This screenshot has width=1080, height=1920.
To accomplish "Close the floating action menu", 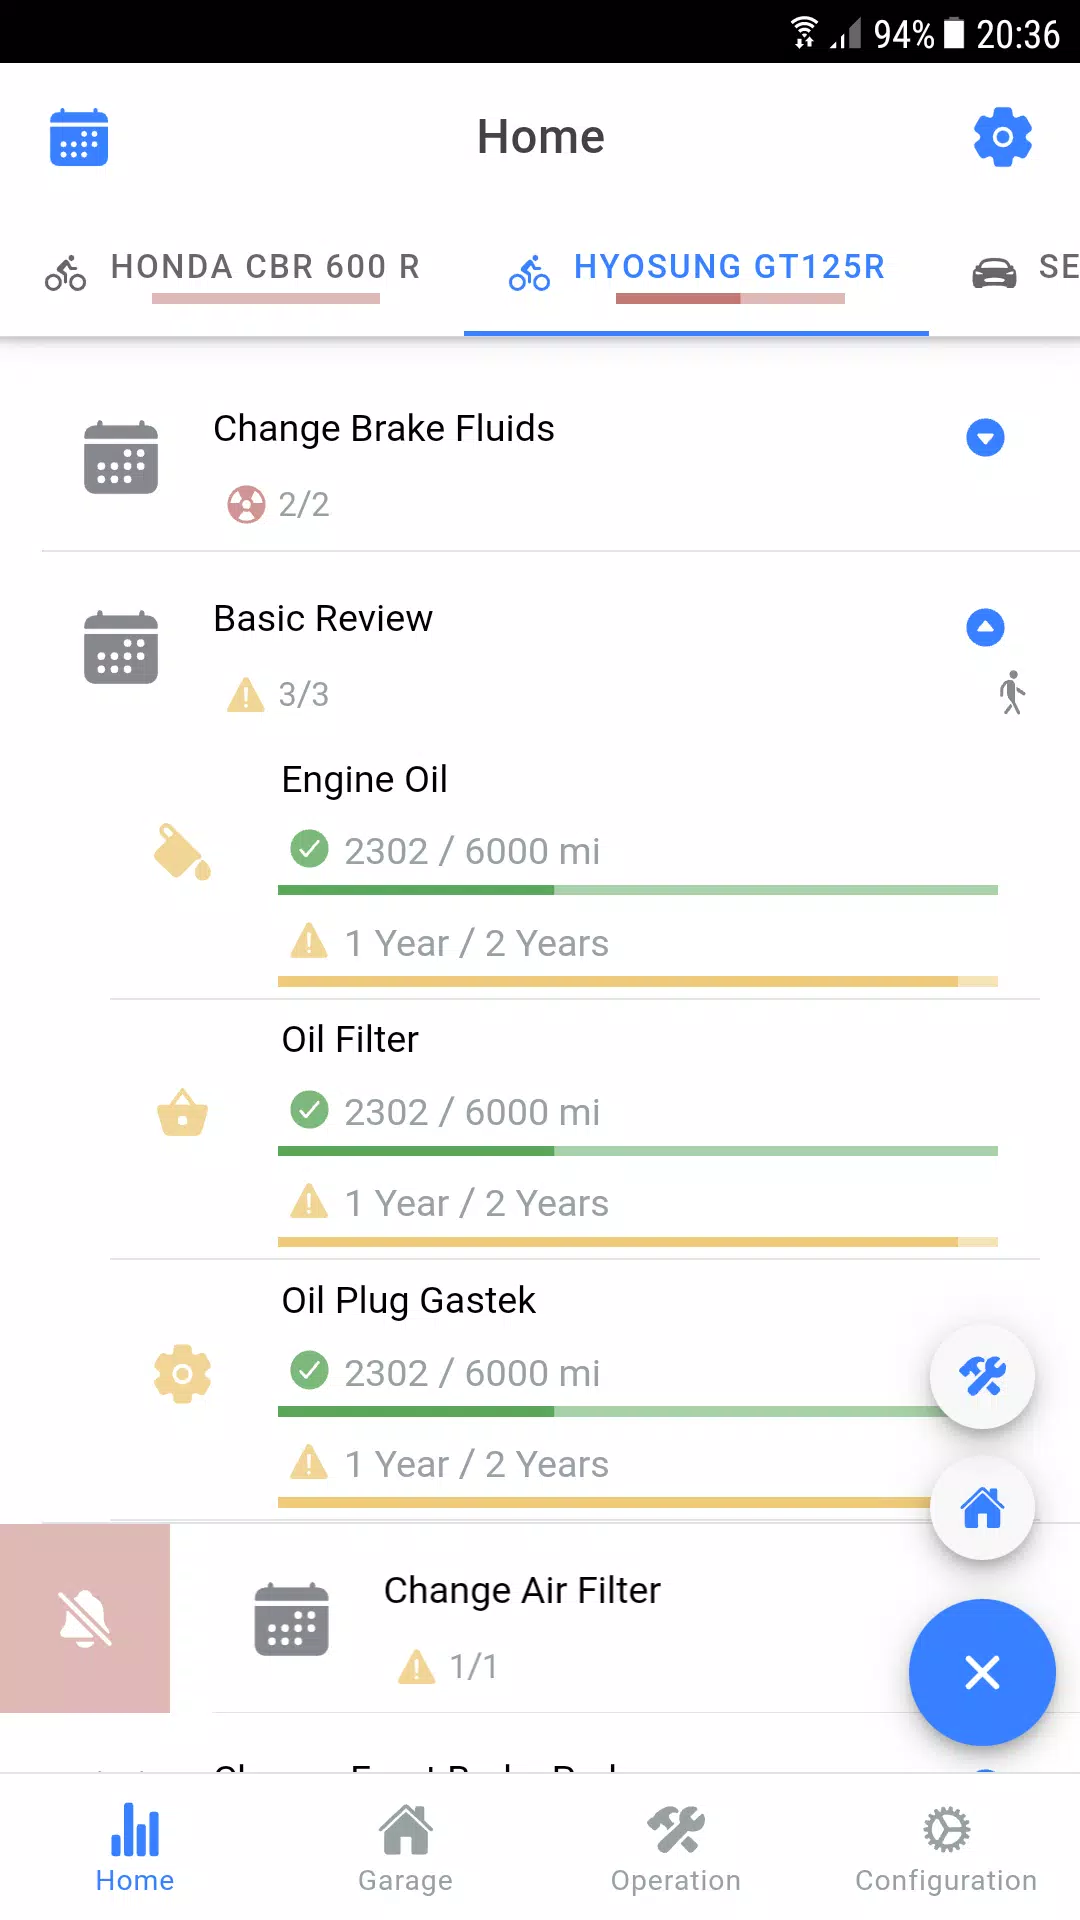I will coord(982,1672).
